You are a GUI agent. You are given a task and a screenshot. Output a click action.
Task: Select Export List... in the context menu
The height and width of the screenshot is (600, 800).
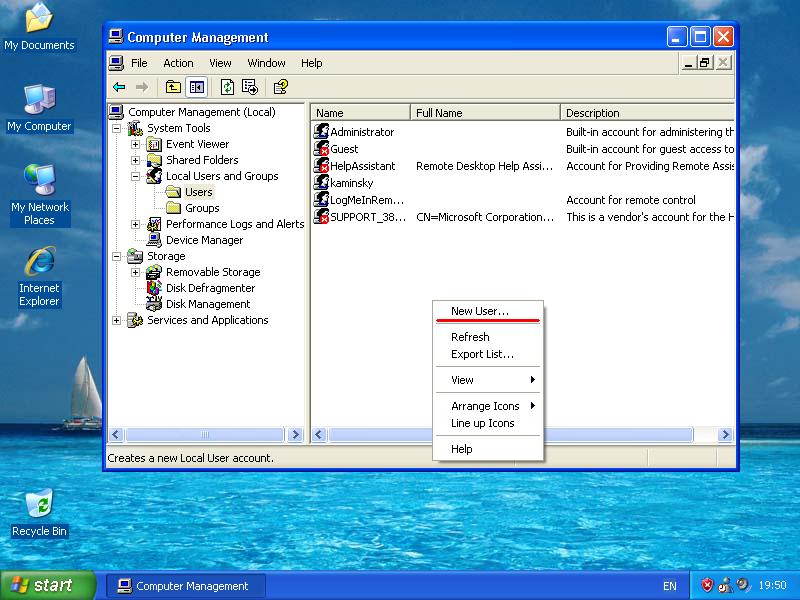(482, 354)
